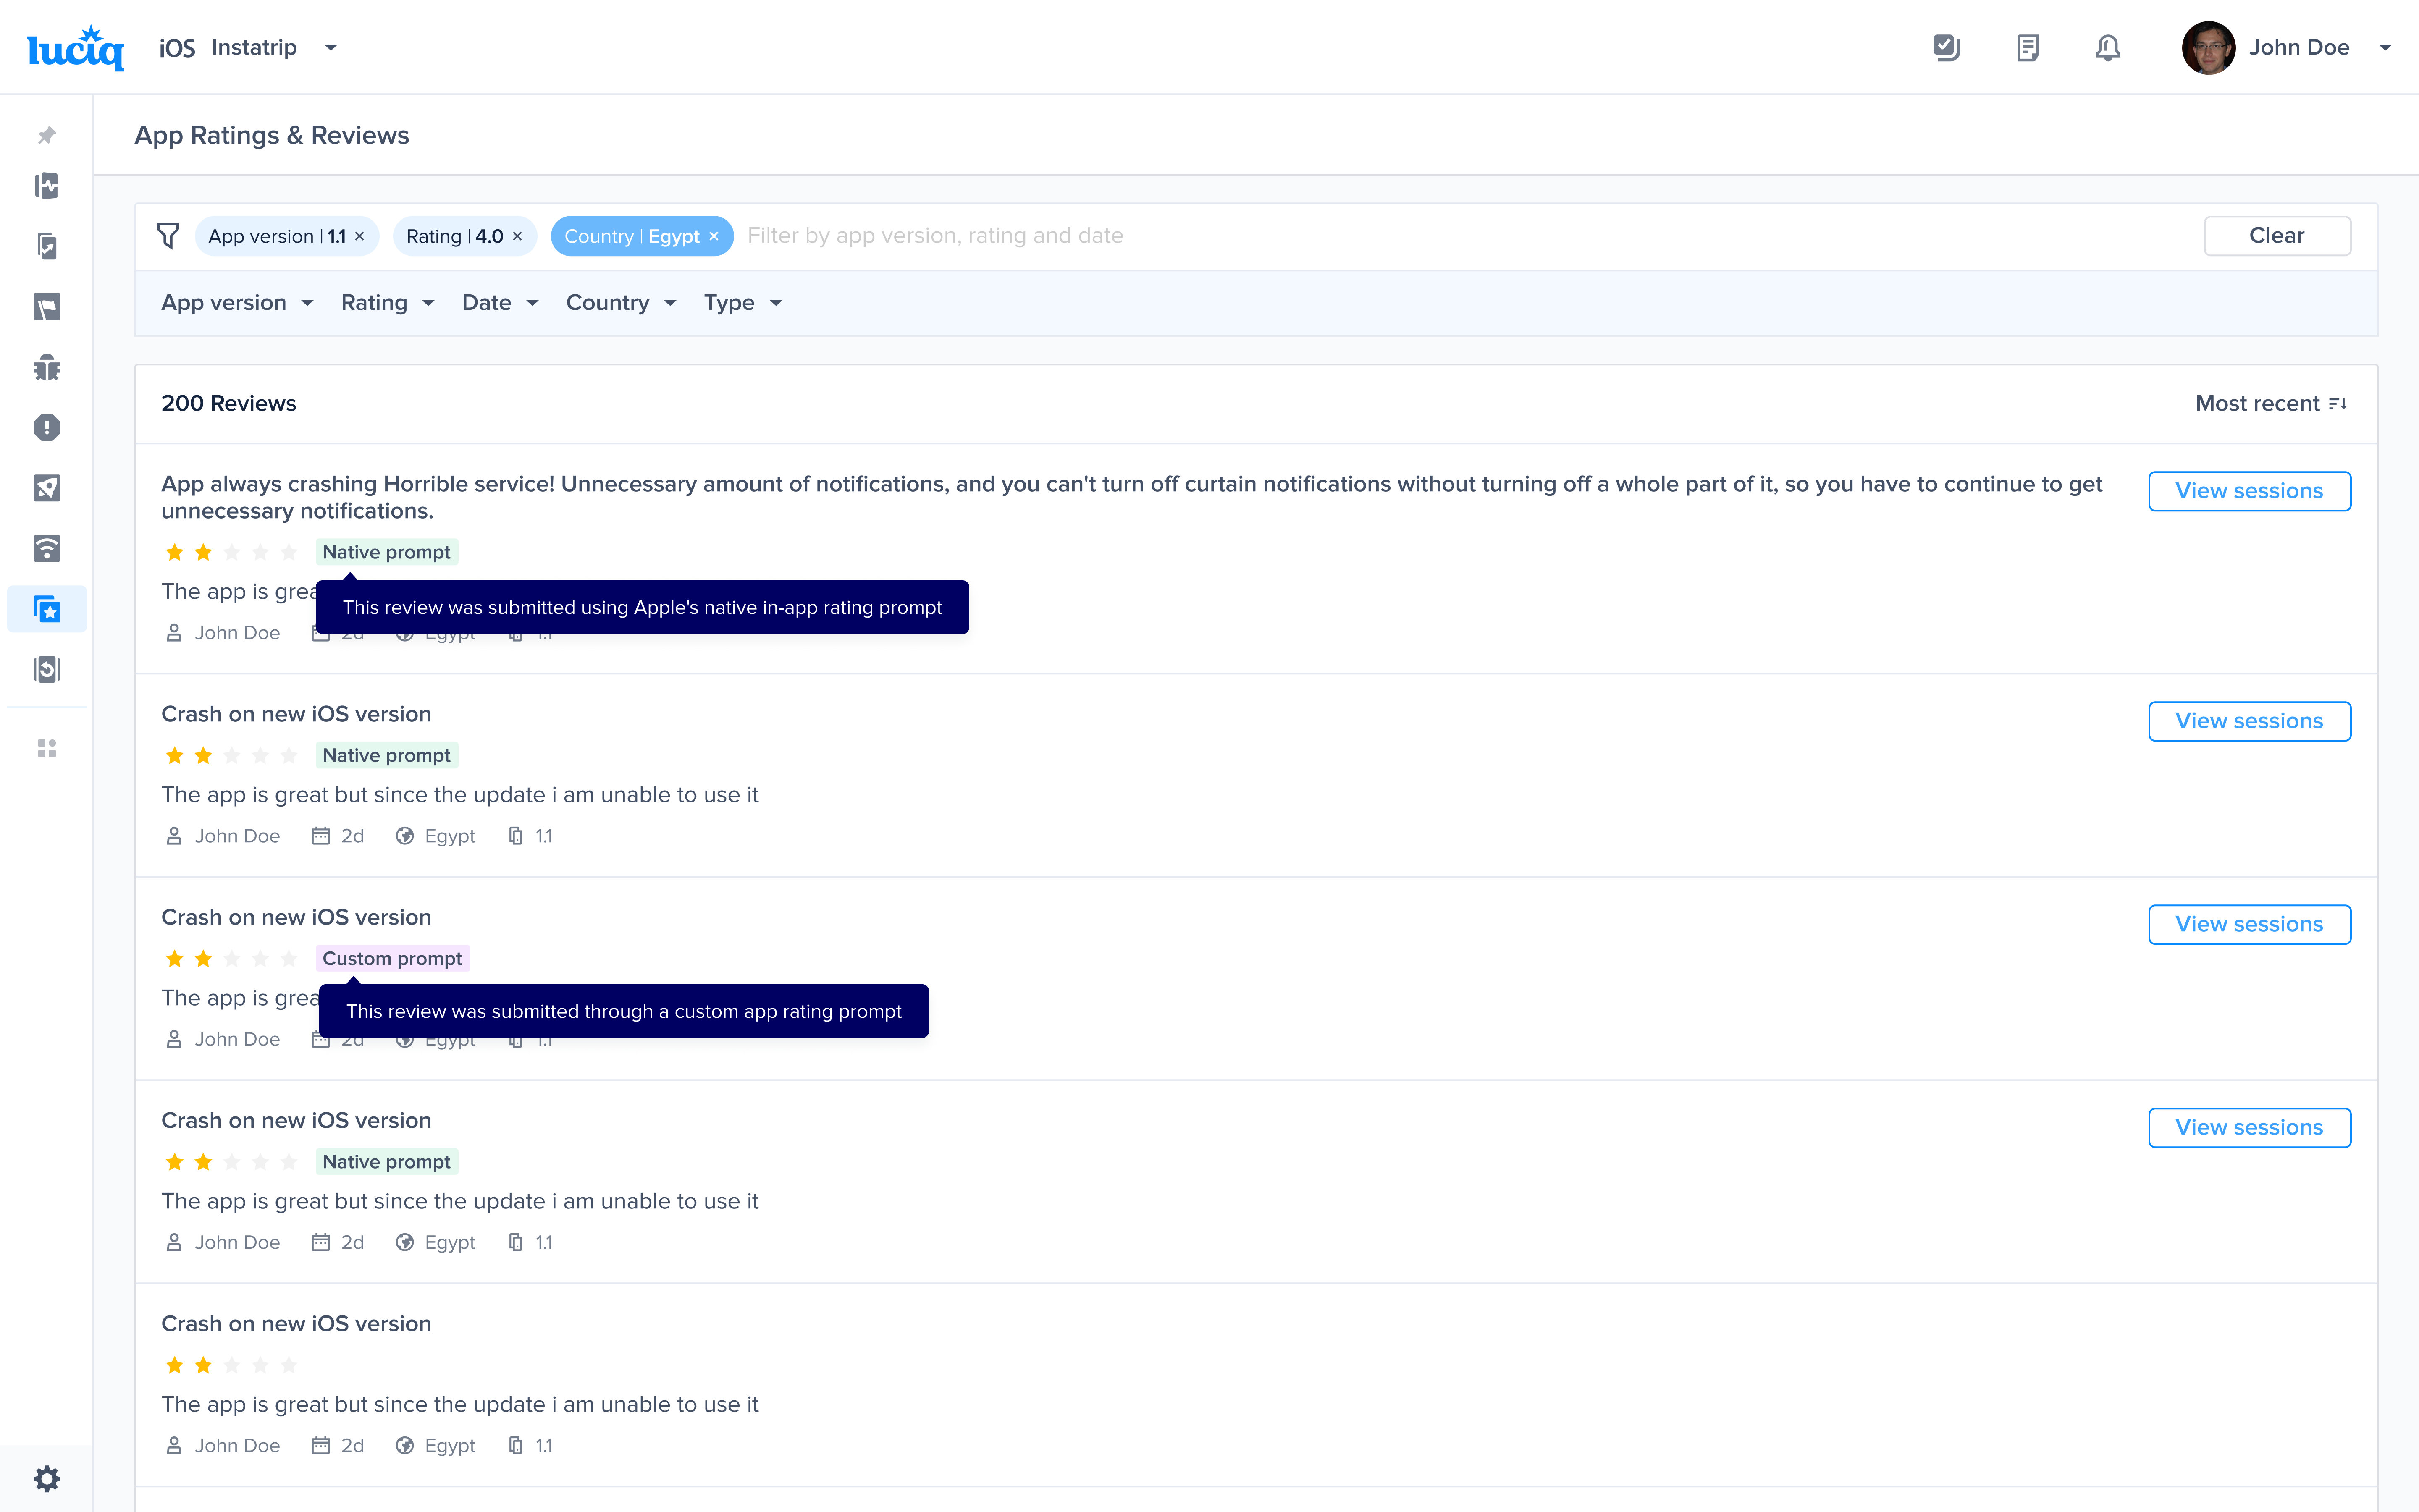Image resolution: width=2419 pixels, height=1512 pixels.
Task: Remove the App version 1.1 filter chip
Action: coord(360,237)
